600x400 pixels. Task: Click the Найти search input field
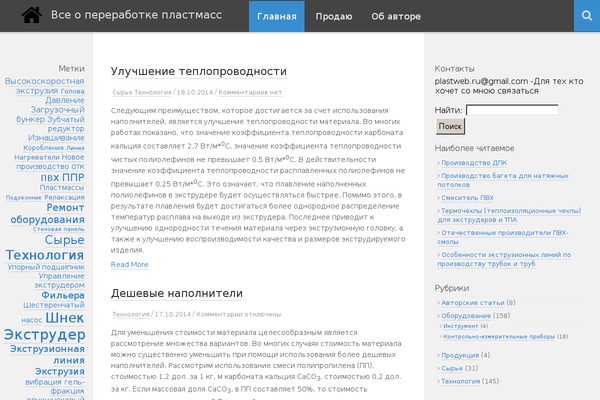(512, 110)
